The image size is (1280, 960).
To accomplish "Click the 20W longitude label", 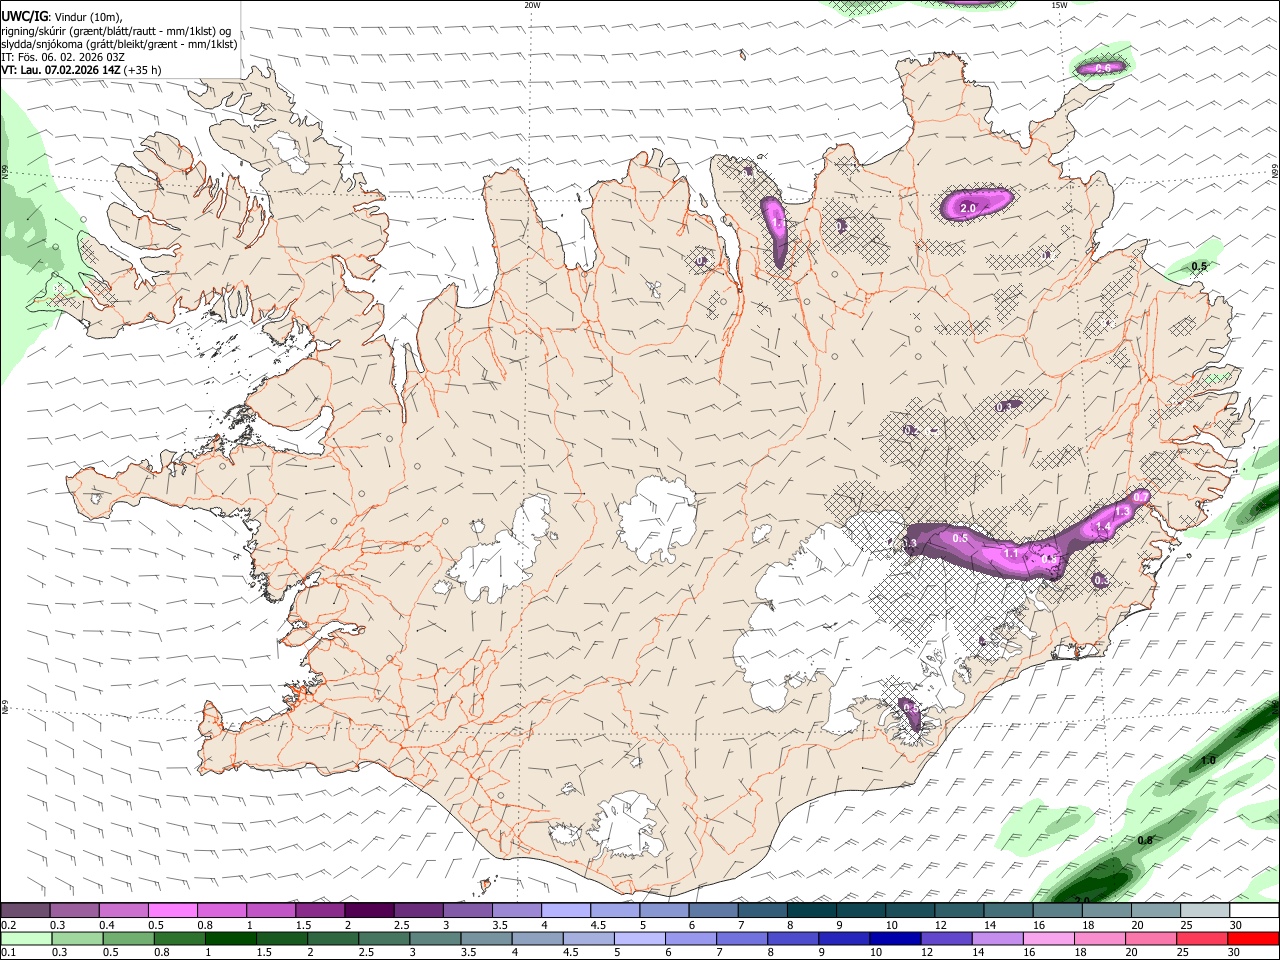I will pos(532,5).
